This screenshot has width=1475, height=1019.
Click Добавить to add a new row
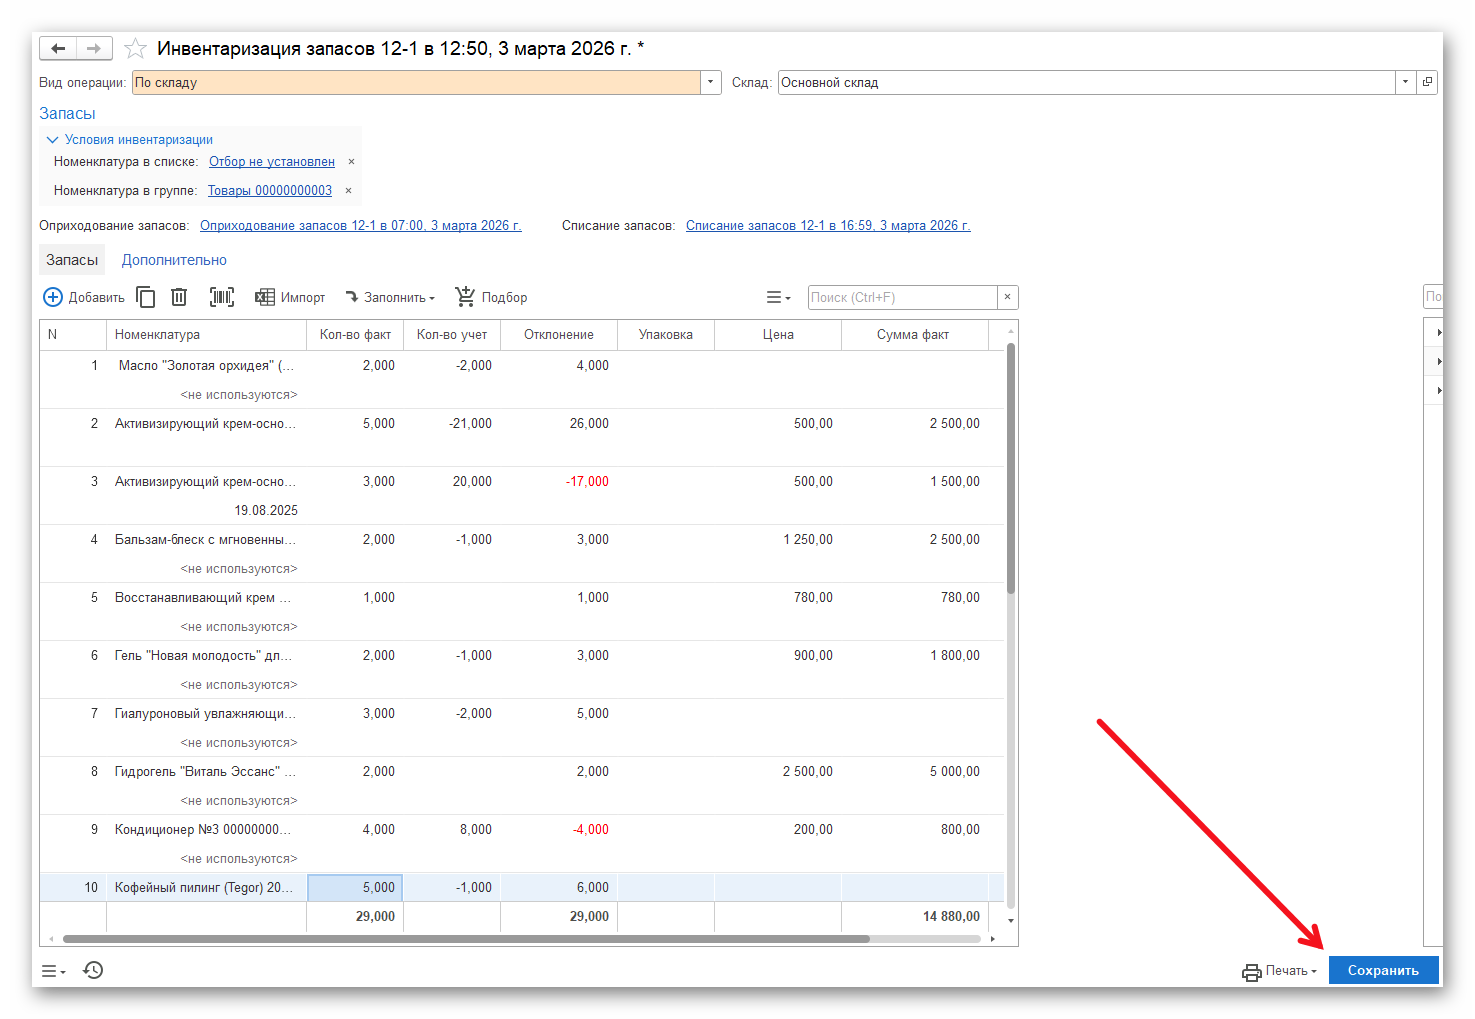tap(84, 297)
